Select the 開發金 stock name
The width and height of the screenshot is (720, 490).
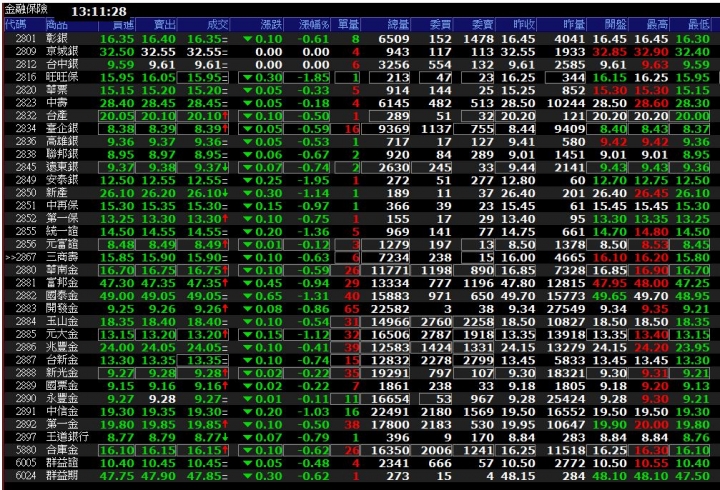[x=62, y=309]
